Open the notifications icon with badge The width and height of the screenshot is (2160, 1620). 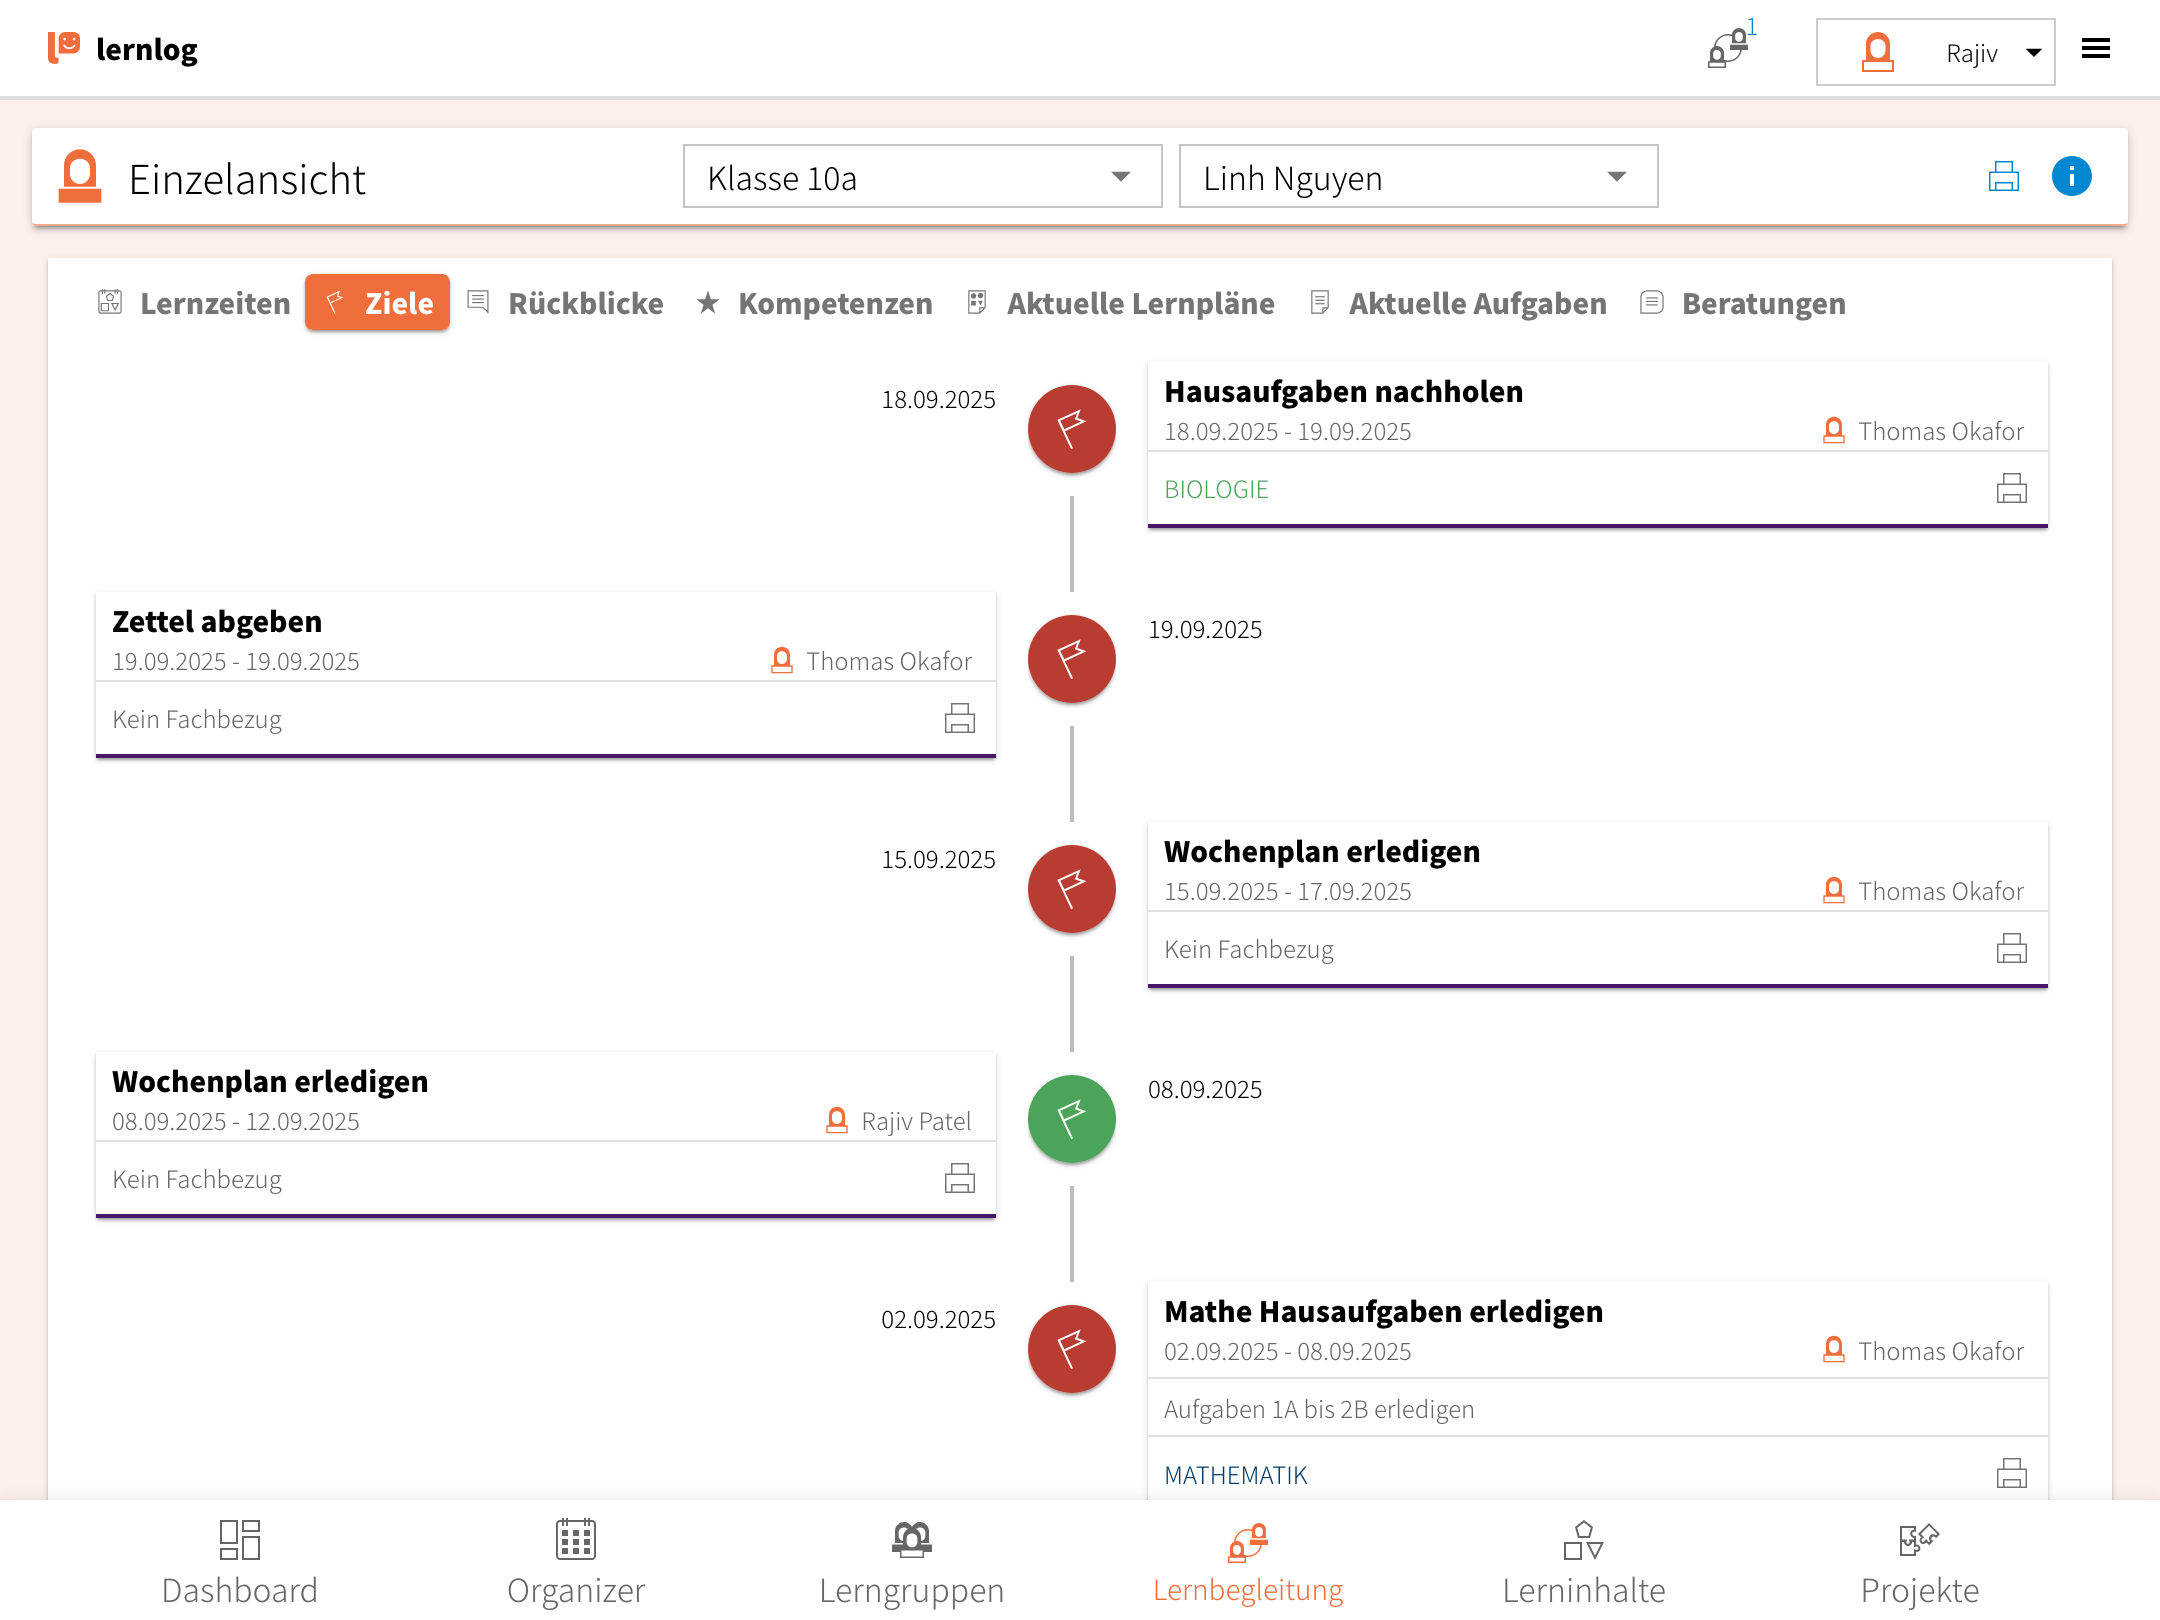pos(1729,48)
